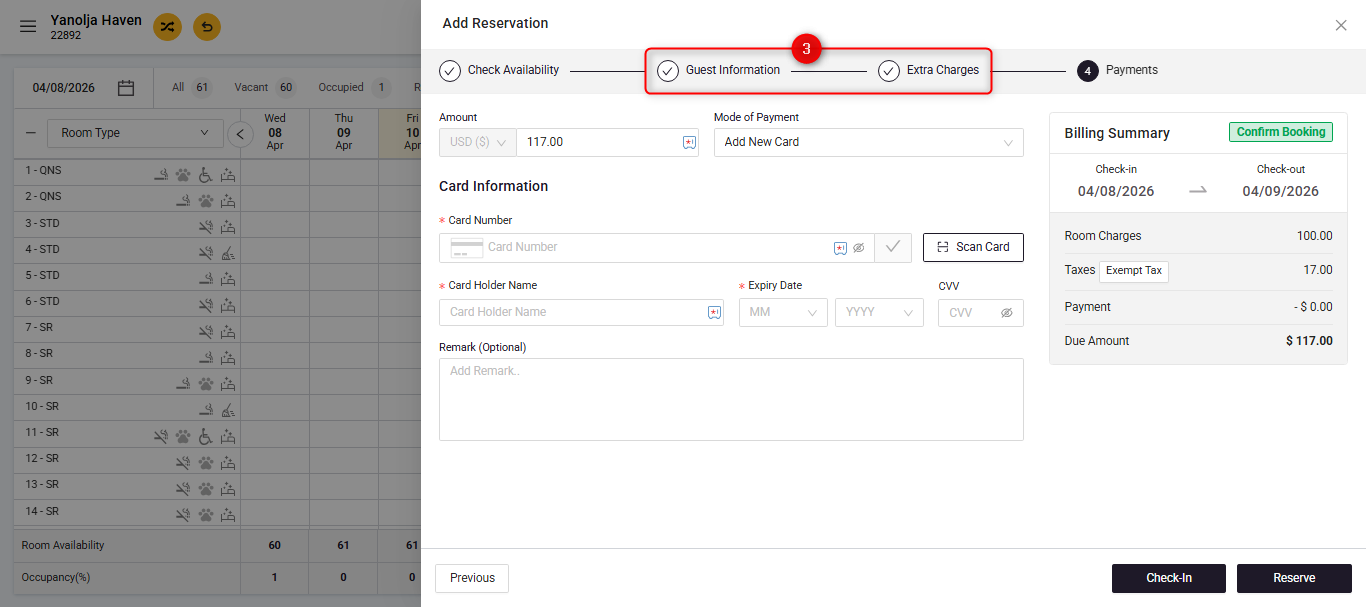Click the Exempt Tax button
The width and height of the screenshot is (1366, 607).
(1134, 271)
